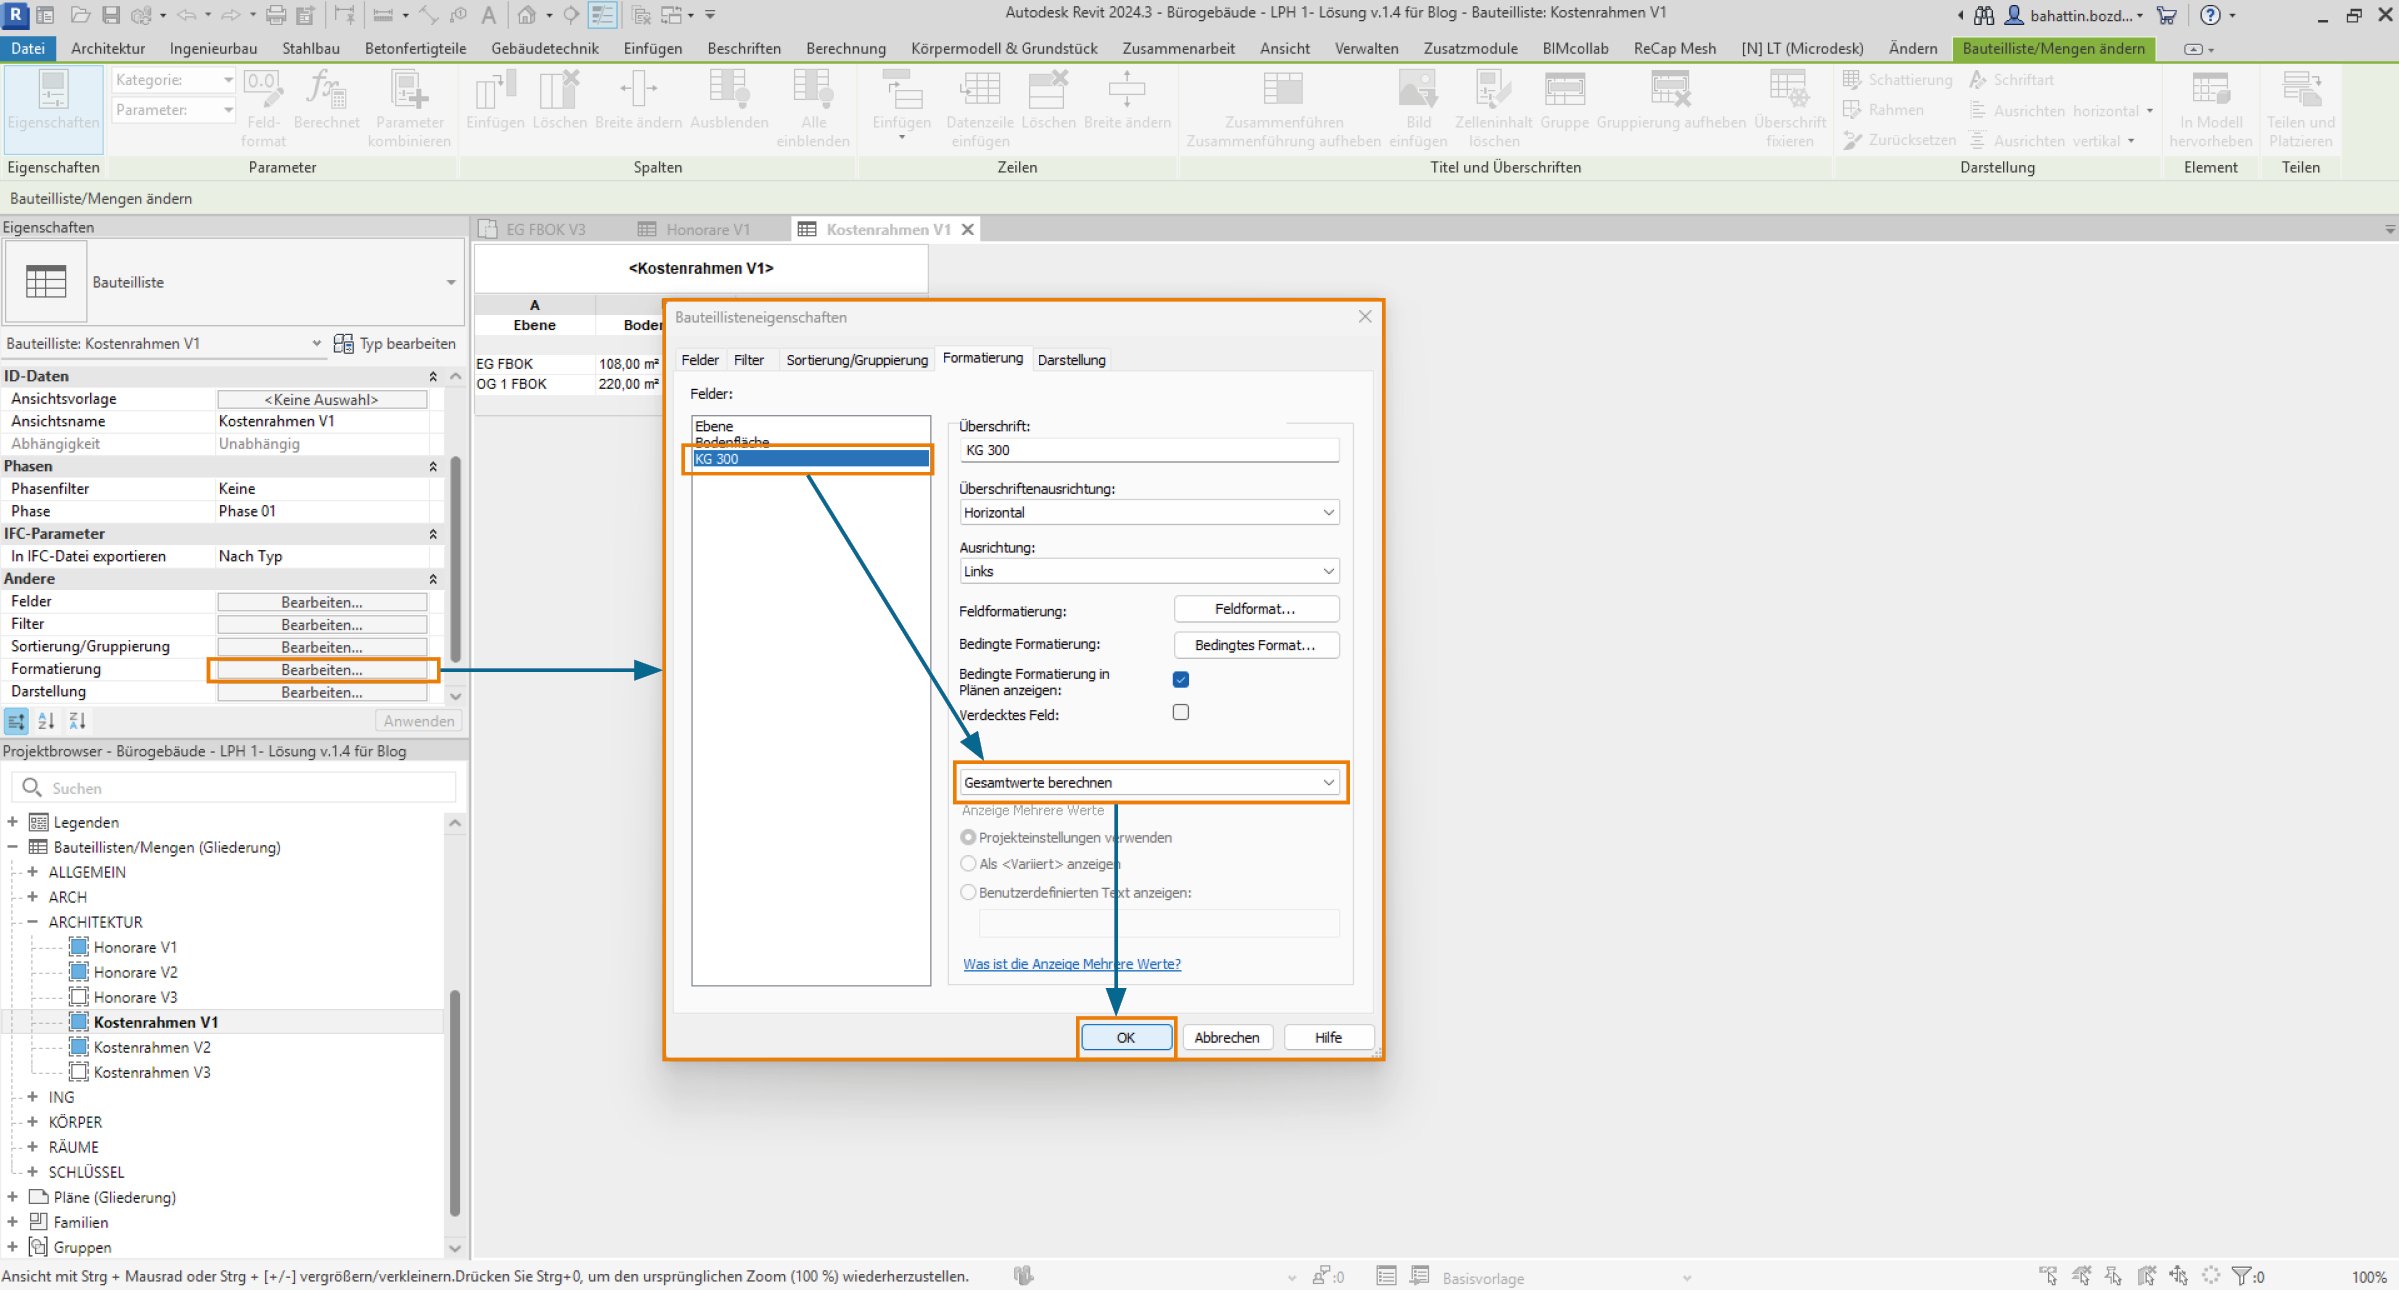Screen dimensions: 2399x1290
Task: Click Datenzeile einfügen icon
Action: pos(980,108)
